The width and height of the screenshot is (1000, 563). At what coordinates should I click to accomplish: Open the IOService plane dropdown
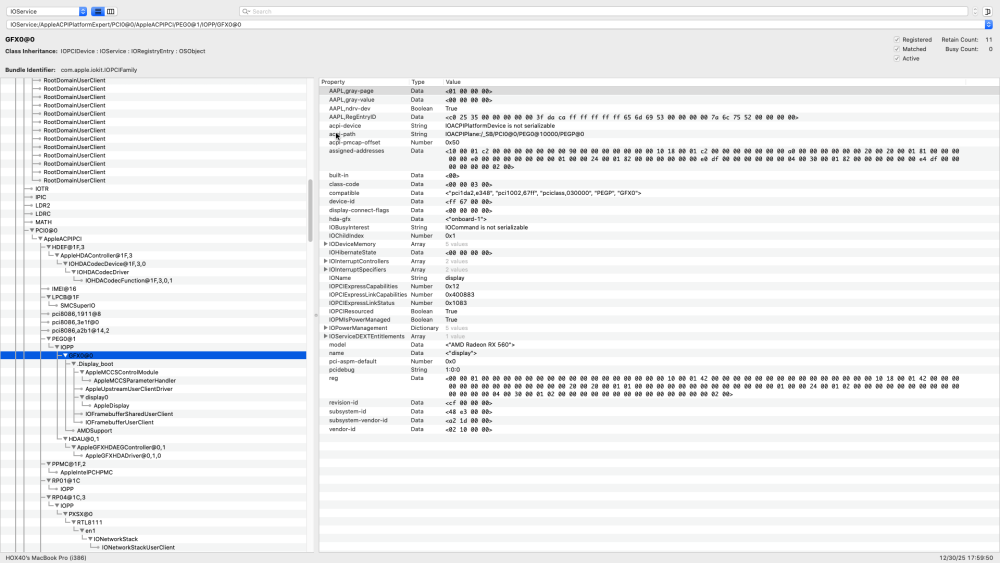click(x=47, y=11)
